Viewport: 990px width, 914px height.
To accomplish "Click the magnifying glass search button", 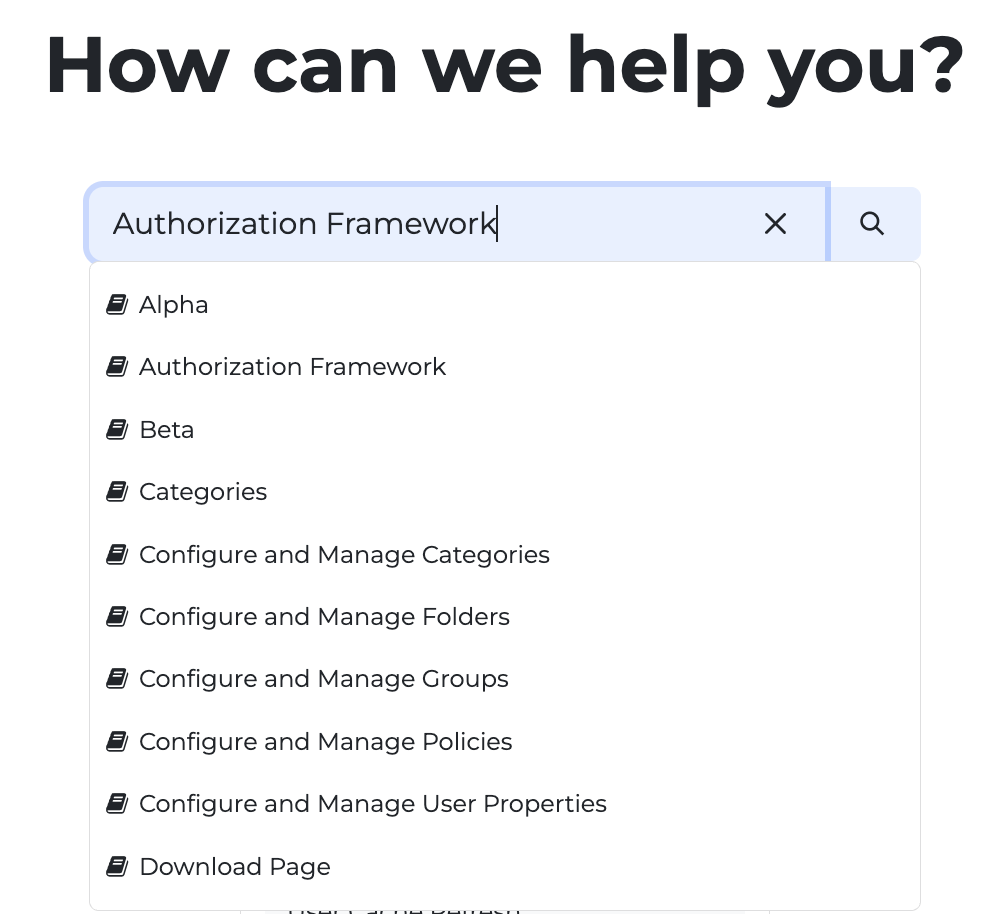I will 872,224.
